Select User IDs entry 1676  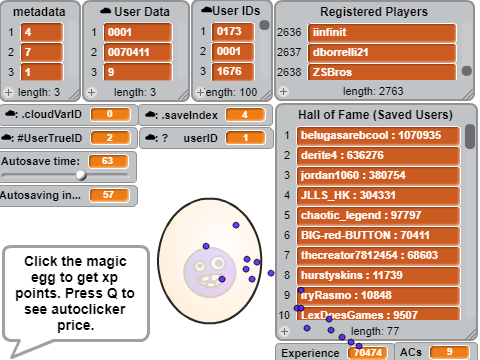point(233,71)
